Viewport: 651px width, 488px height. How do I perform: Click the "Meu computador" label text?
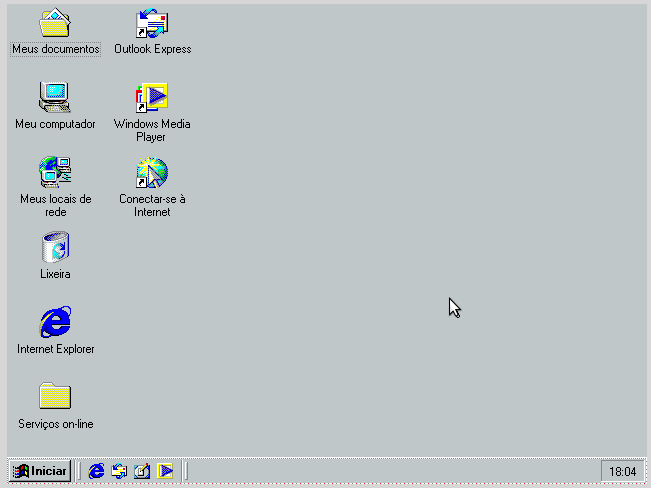(x=55, y=124)
